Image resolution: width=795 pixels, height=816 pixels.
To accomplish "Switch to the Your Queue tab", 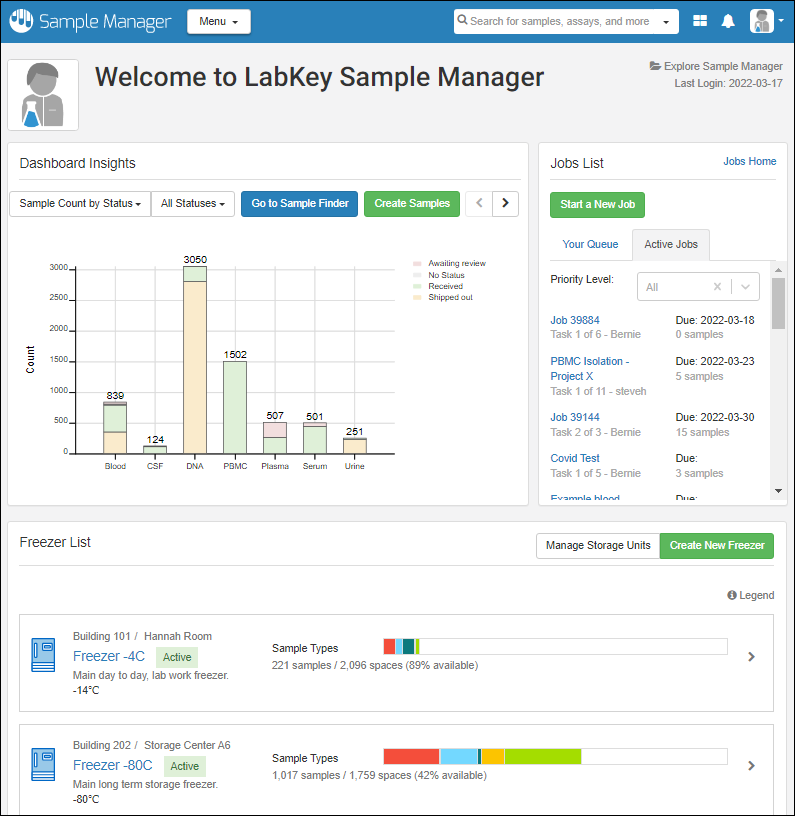I will pos(590,244).
